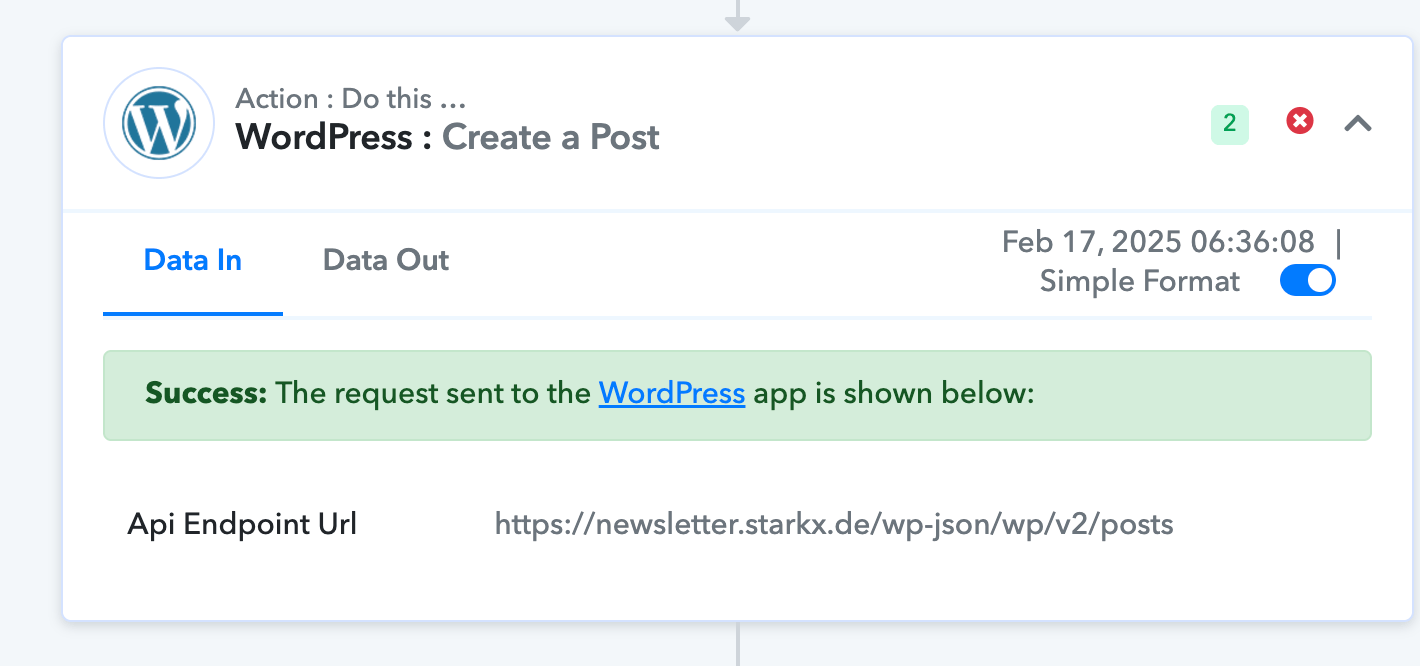Toggle the Simple Format switch

pyautogui.click(x=1308, y=281)
